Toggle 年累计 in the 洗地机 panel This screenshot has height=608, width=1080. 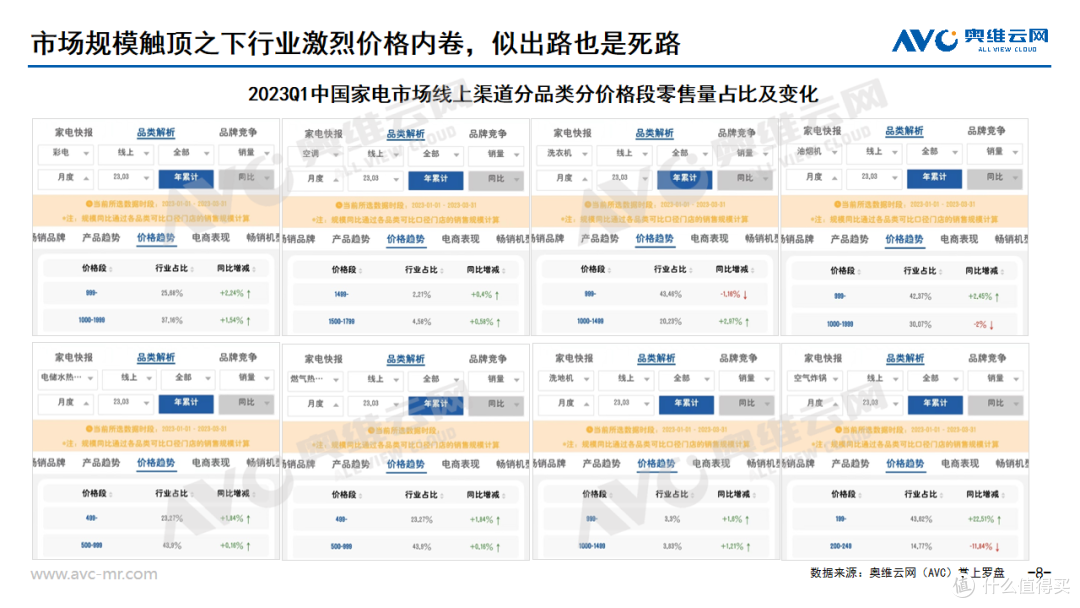point(686,403)
